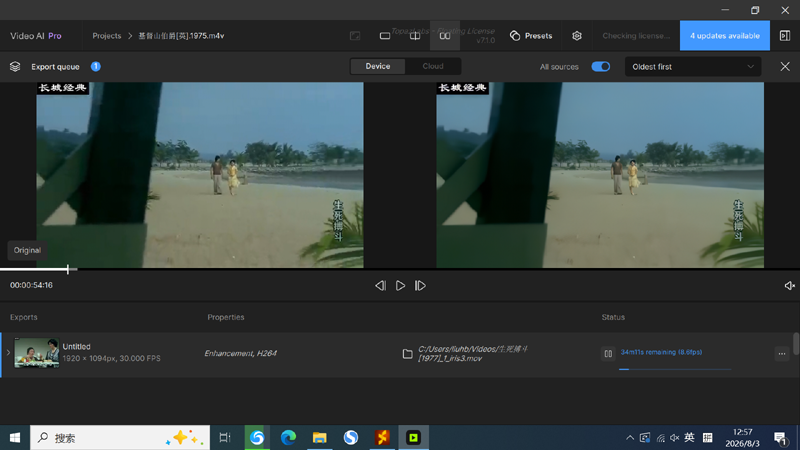
Task: Expand the Untitled export row
Action: [8, 353]
